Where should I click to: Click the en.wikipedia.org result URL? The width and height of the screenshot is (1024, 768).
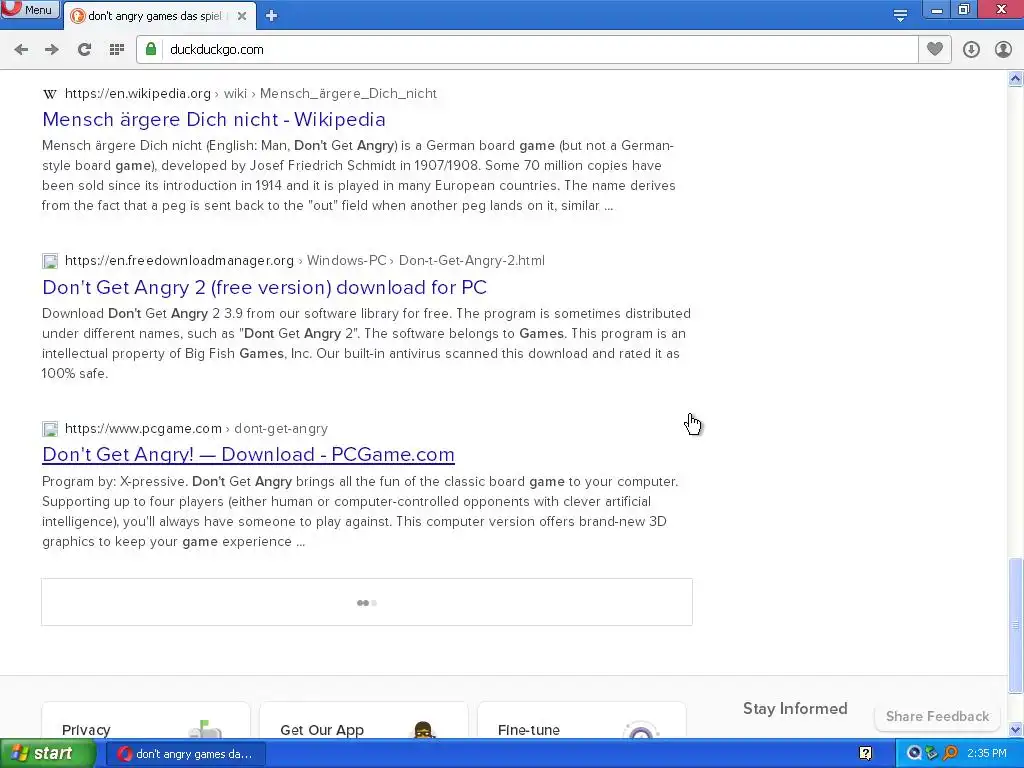(x=251, y=93)
